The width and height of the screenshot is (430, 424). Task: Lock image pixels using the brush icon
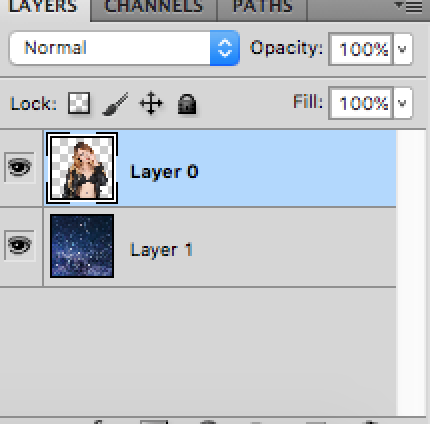(115, 104)
